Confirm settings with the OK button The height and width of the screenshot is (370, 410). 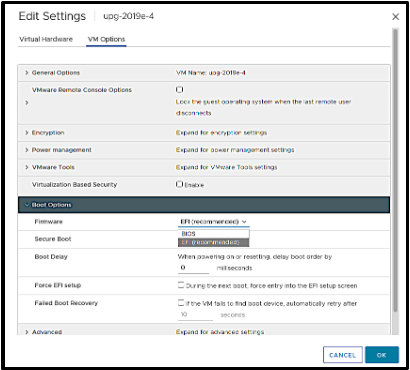tap(382, 355)
